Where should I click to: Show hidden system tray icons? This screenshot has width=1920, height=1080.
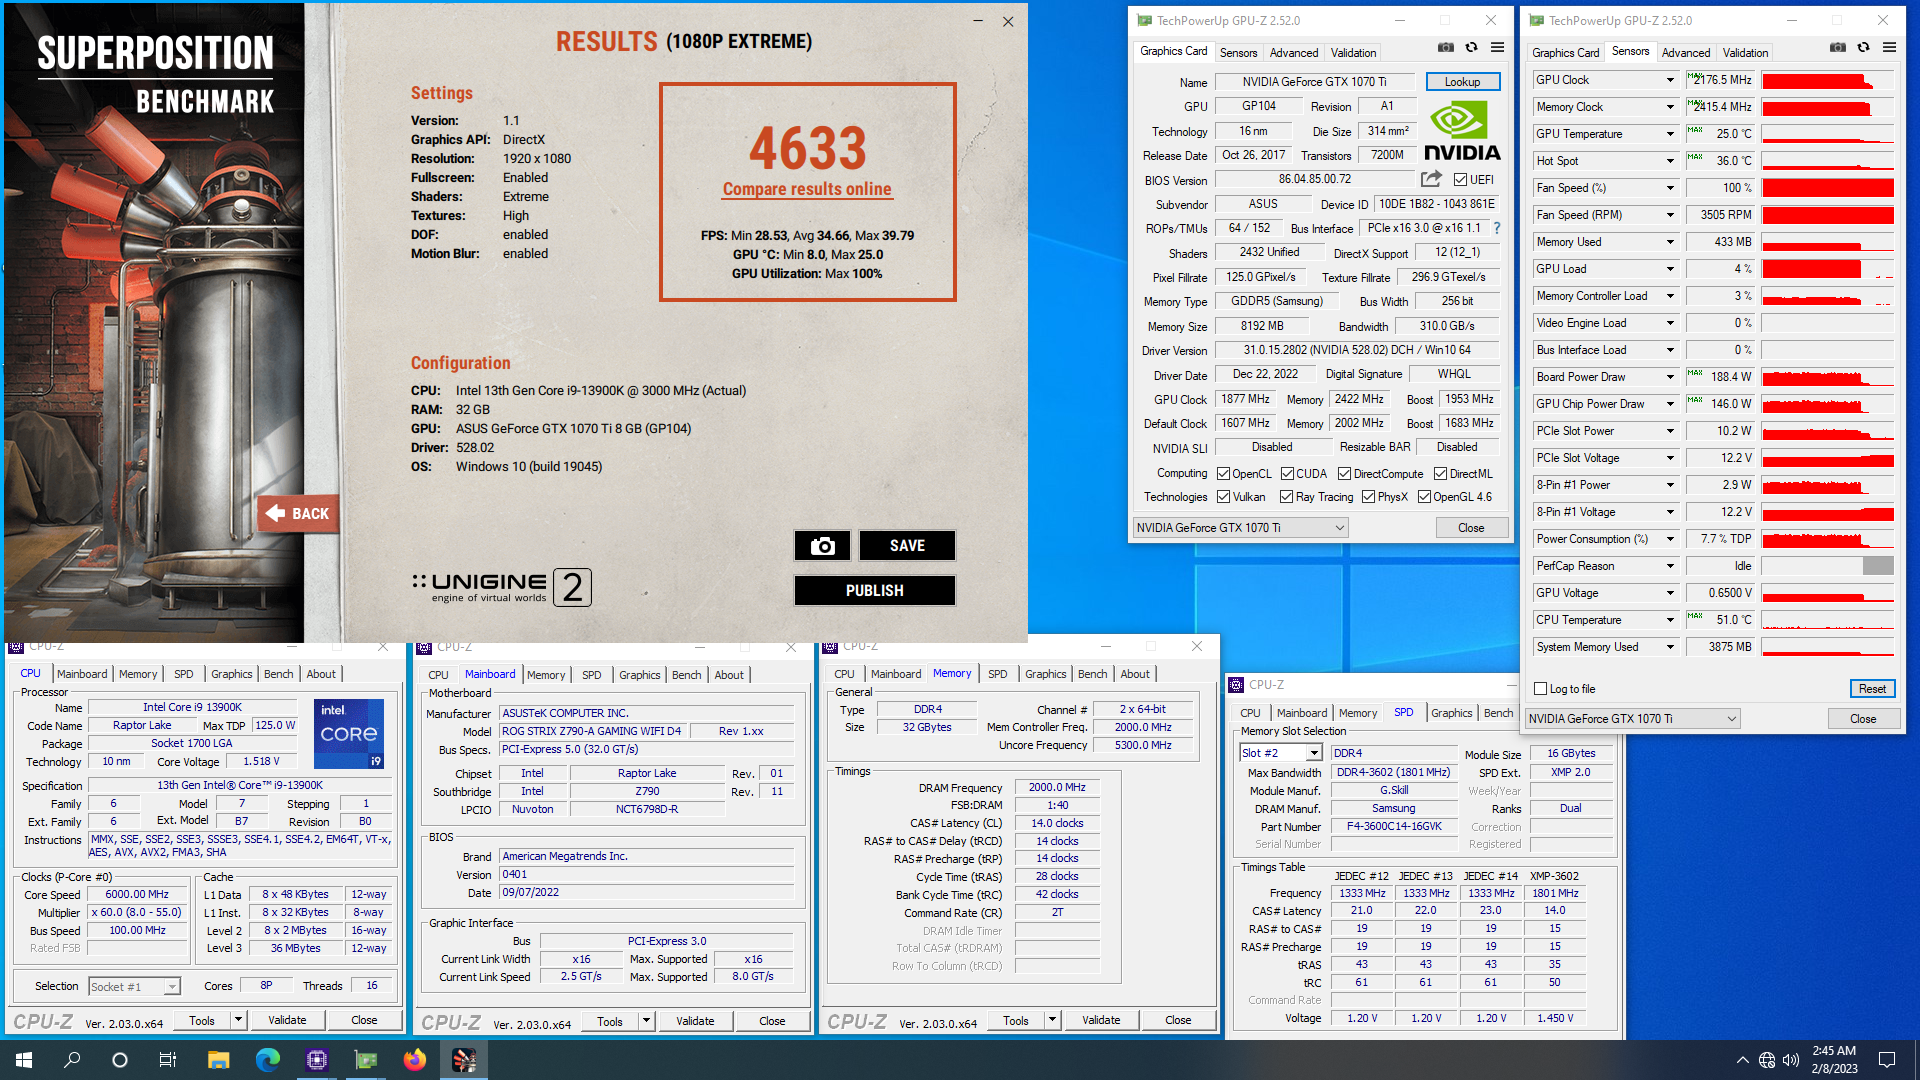[x=1743, y=1060]
